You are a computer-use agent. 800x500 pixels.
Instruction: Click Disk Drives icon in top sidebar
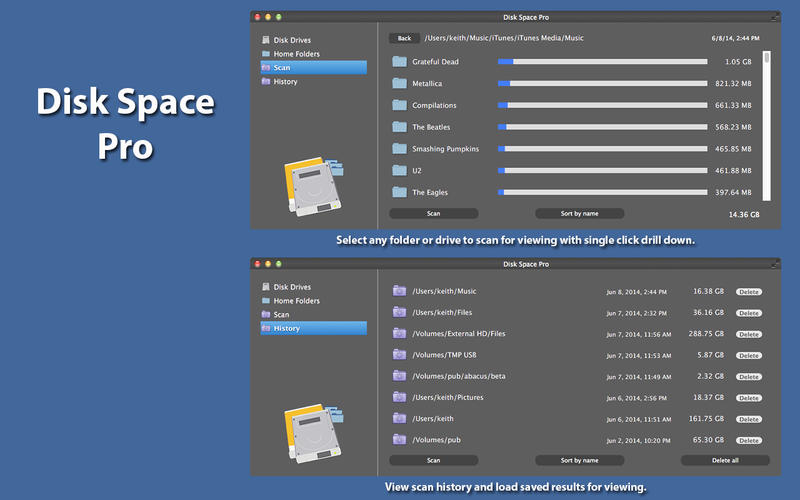coord(265,40)
